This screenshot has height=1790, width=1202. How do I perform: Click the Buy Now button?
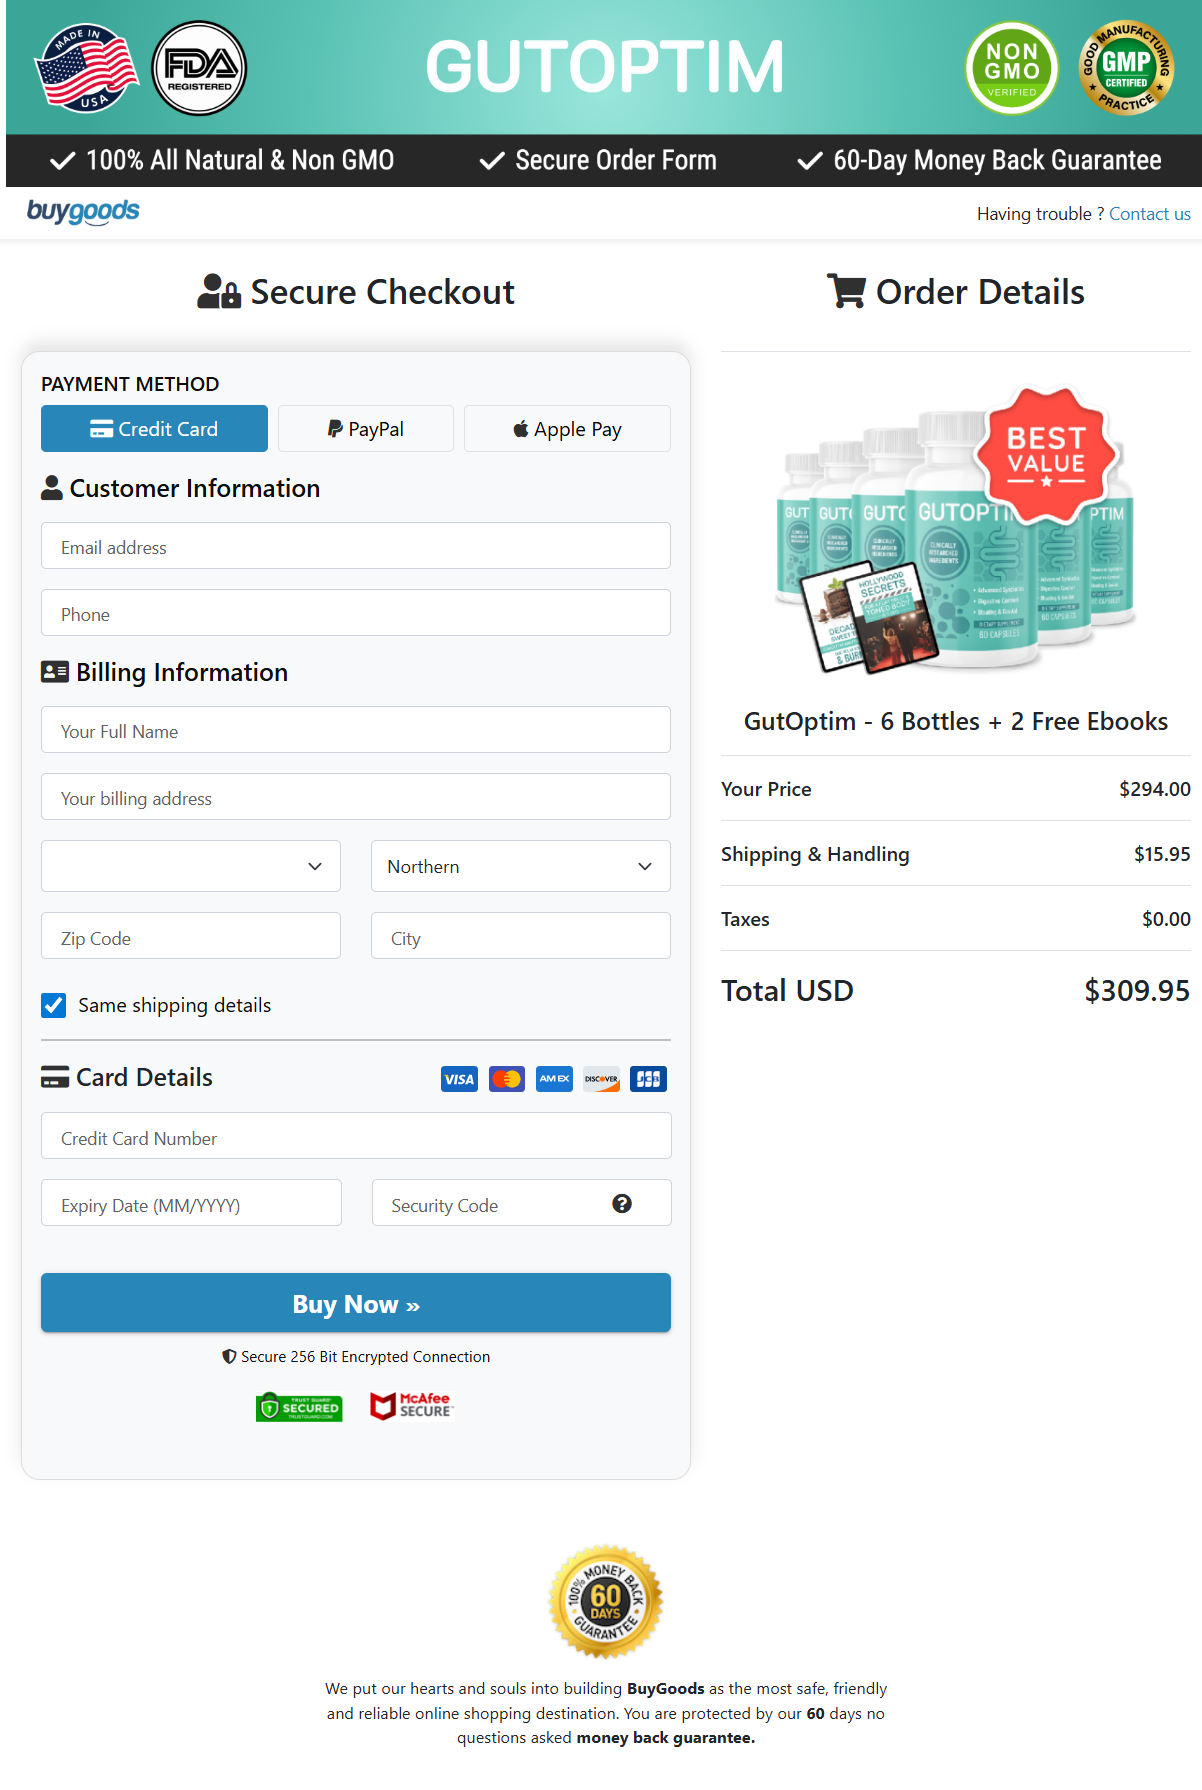tap(355, 1303)
